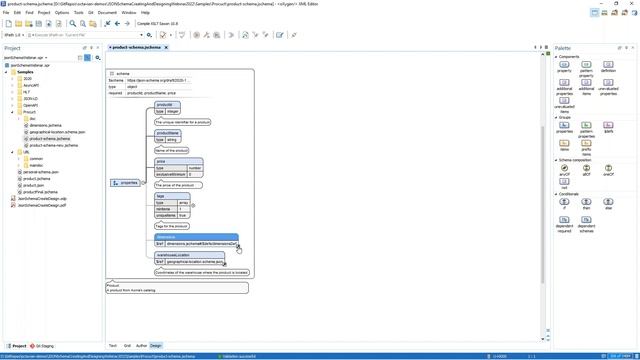The height and width of the screenshot is (360, 640).
Task: Open the File menu
Action: (x=6, y=13)
